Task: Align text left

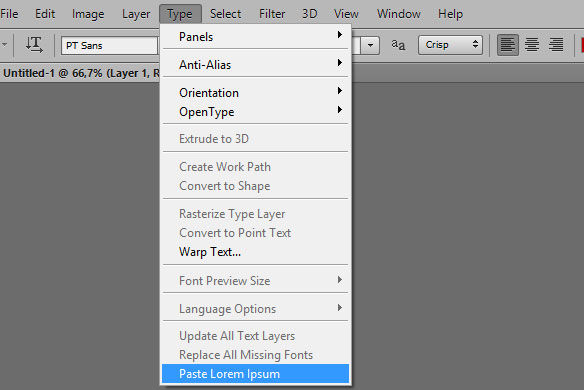Action: click(x=508, y=45)
